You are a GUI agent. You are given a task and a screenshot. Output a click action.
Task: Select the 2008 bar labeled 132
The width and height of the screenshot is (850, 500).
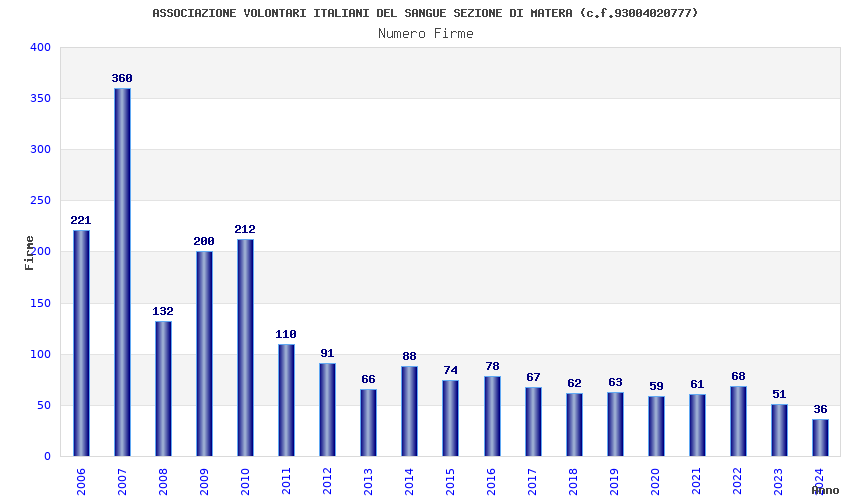pos(163,389)
